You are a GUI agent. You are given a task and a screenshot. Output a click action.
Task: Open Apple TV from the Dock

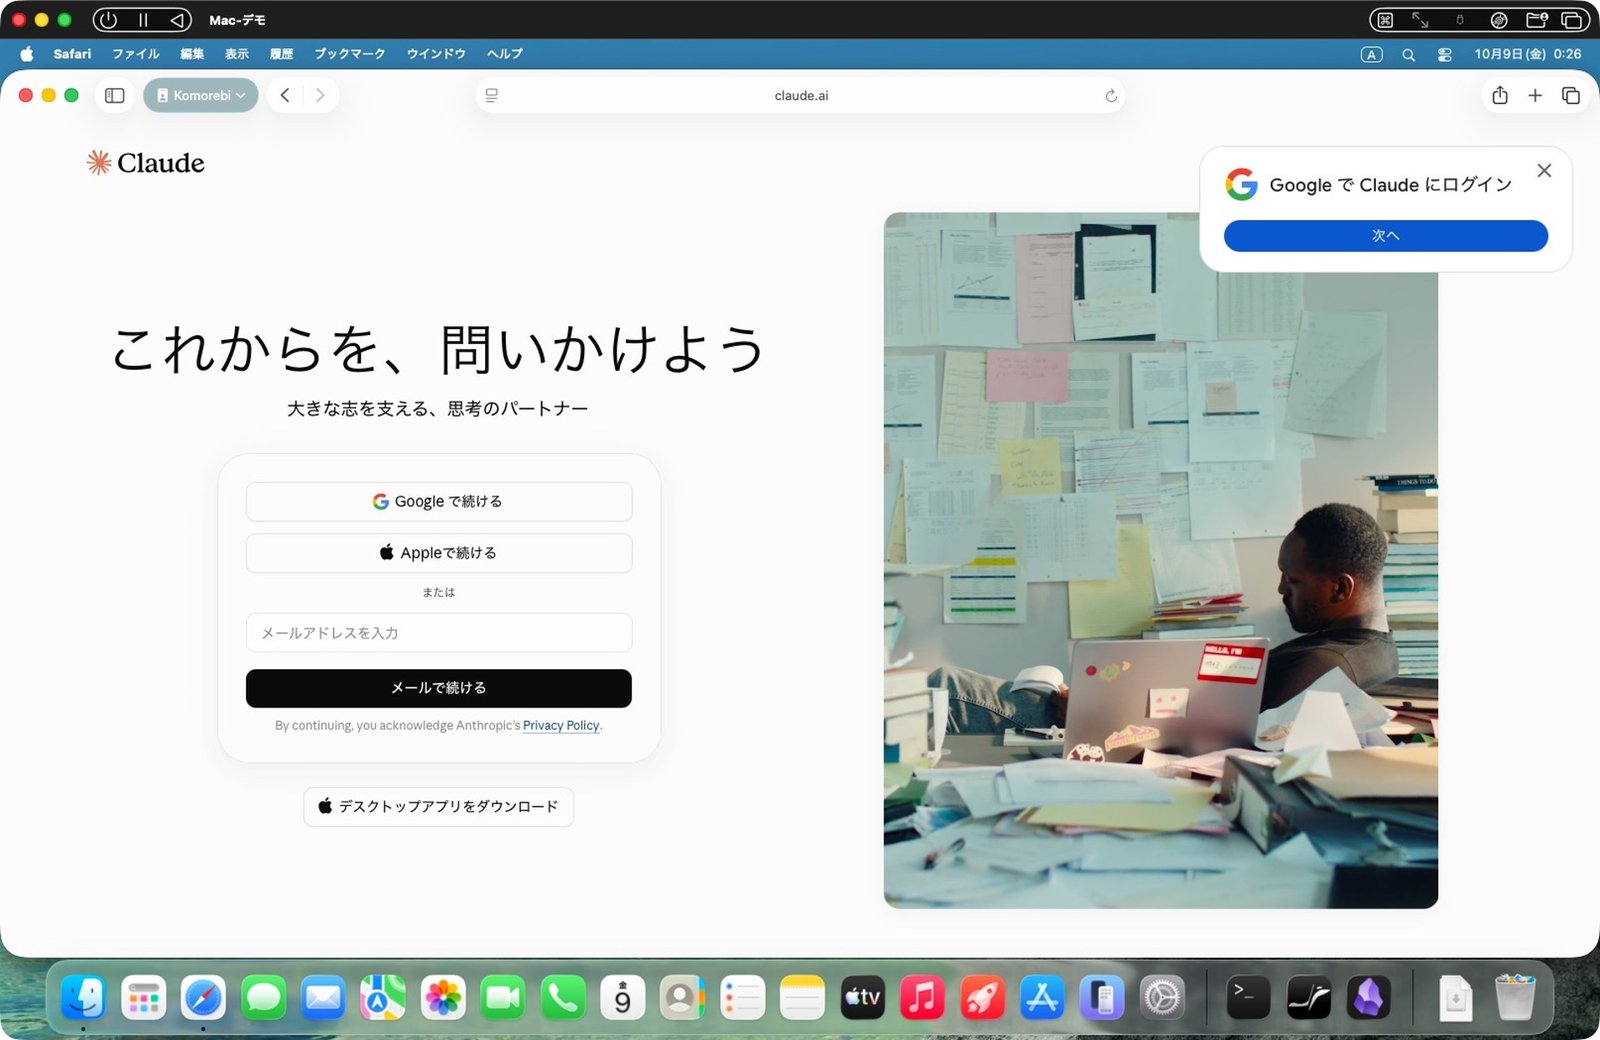(863, 998)
